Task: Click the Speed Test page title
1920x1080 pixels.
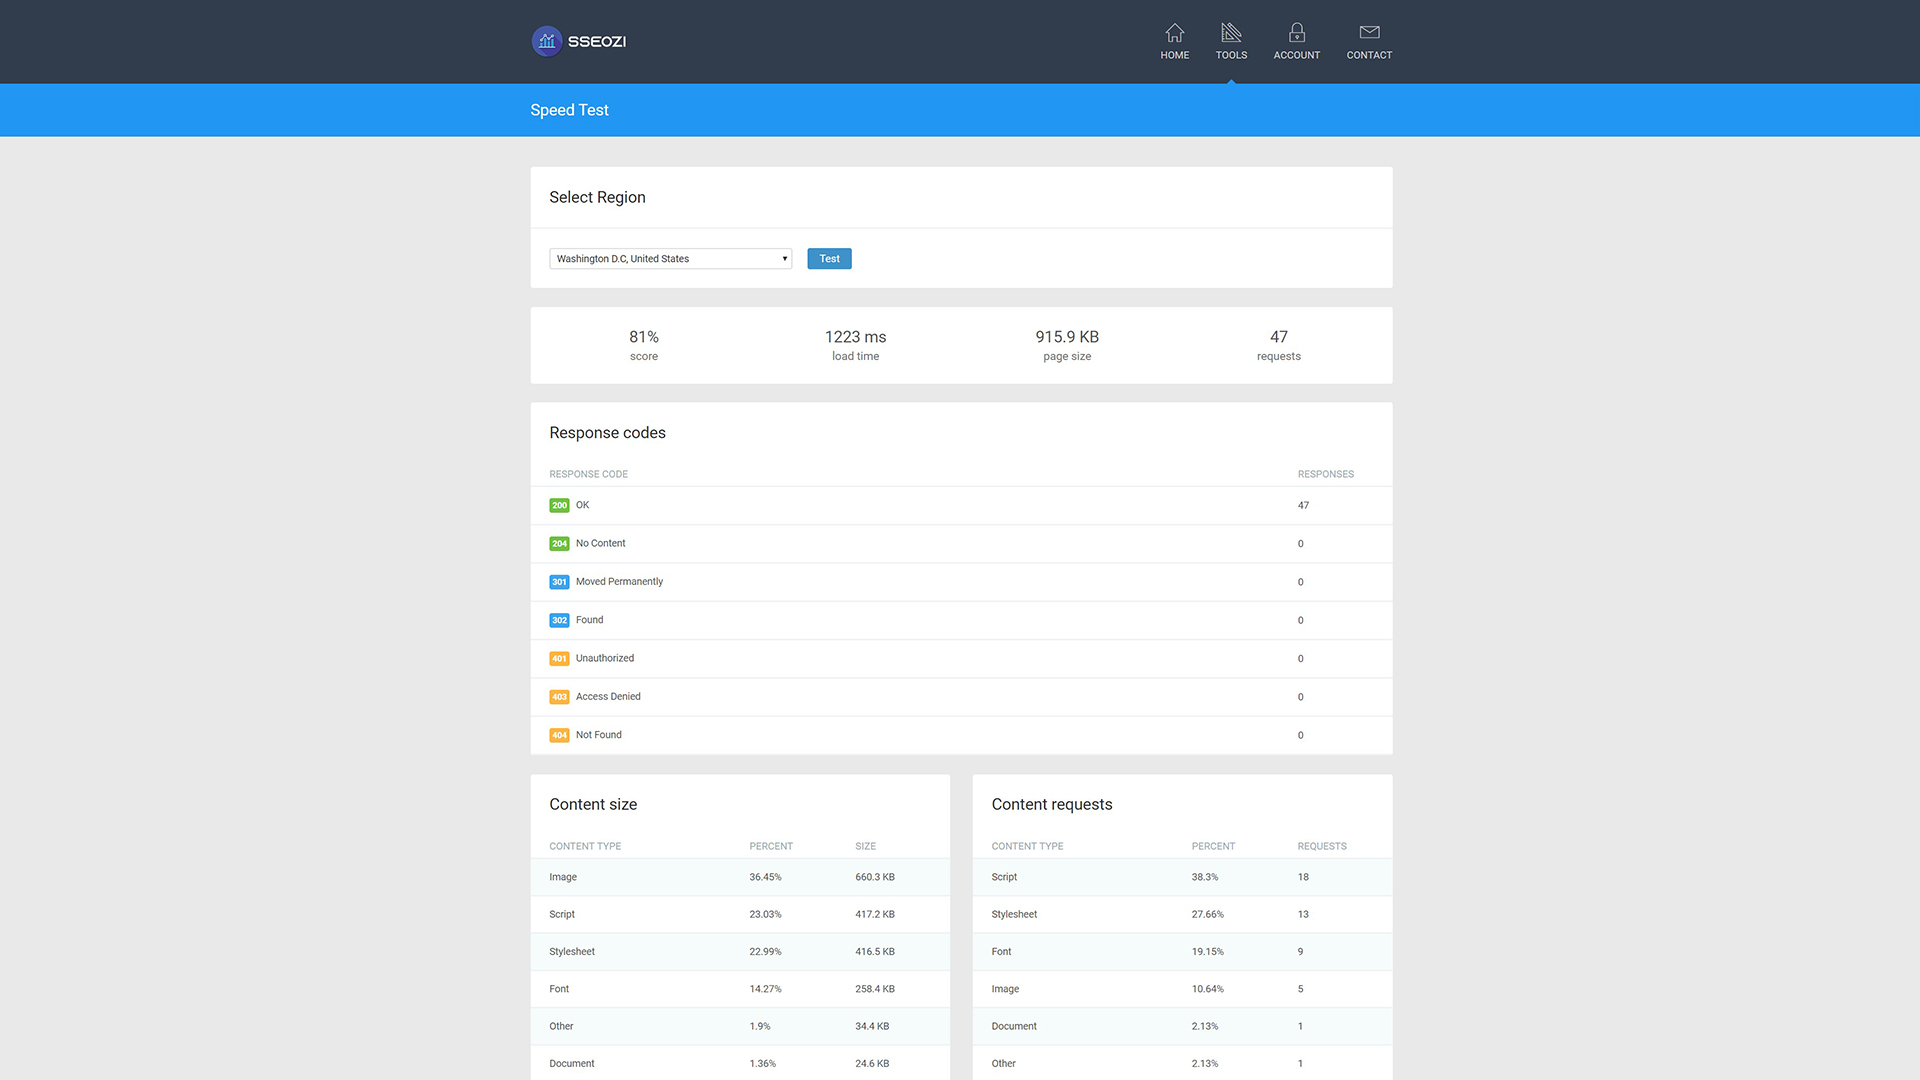Action: [569, 110]
